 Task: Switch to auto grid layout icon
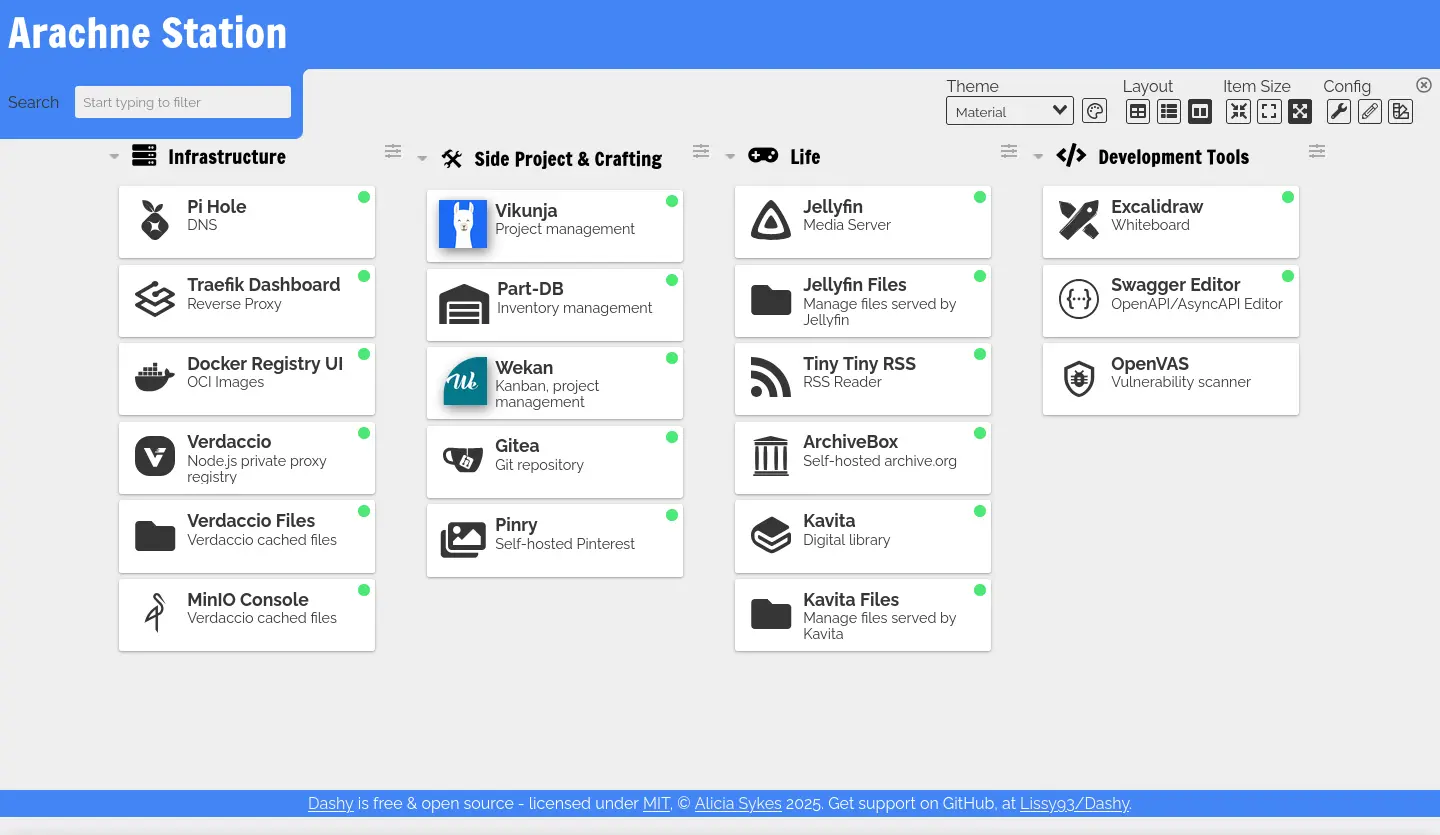click(x=1138, y=111)
